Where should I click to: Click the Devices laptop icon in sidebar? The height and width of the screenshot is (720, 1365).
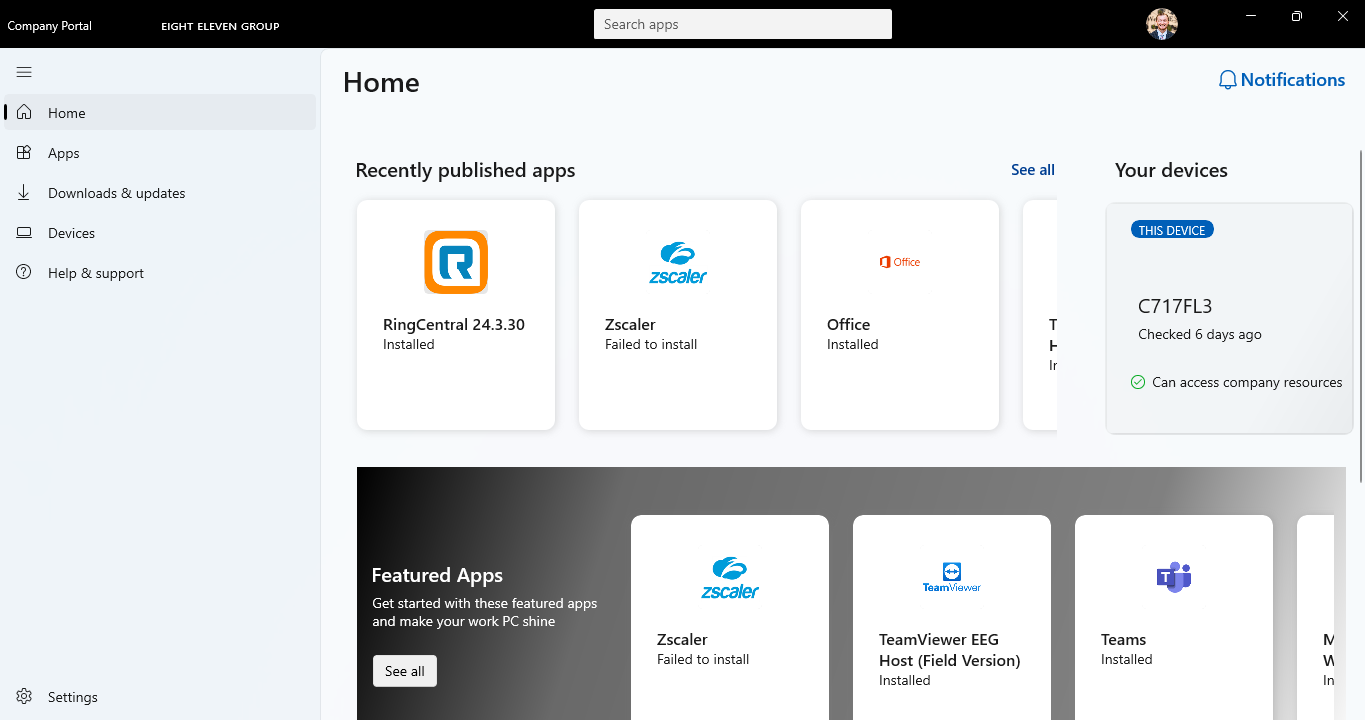25,233
